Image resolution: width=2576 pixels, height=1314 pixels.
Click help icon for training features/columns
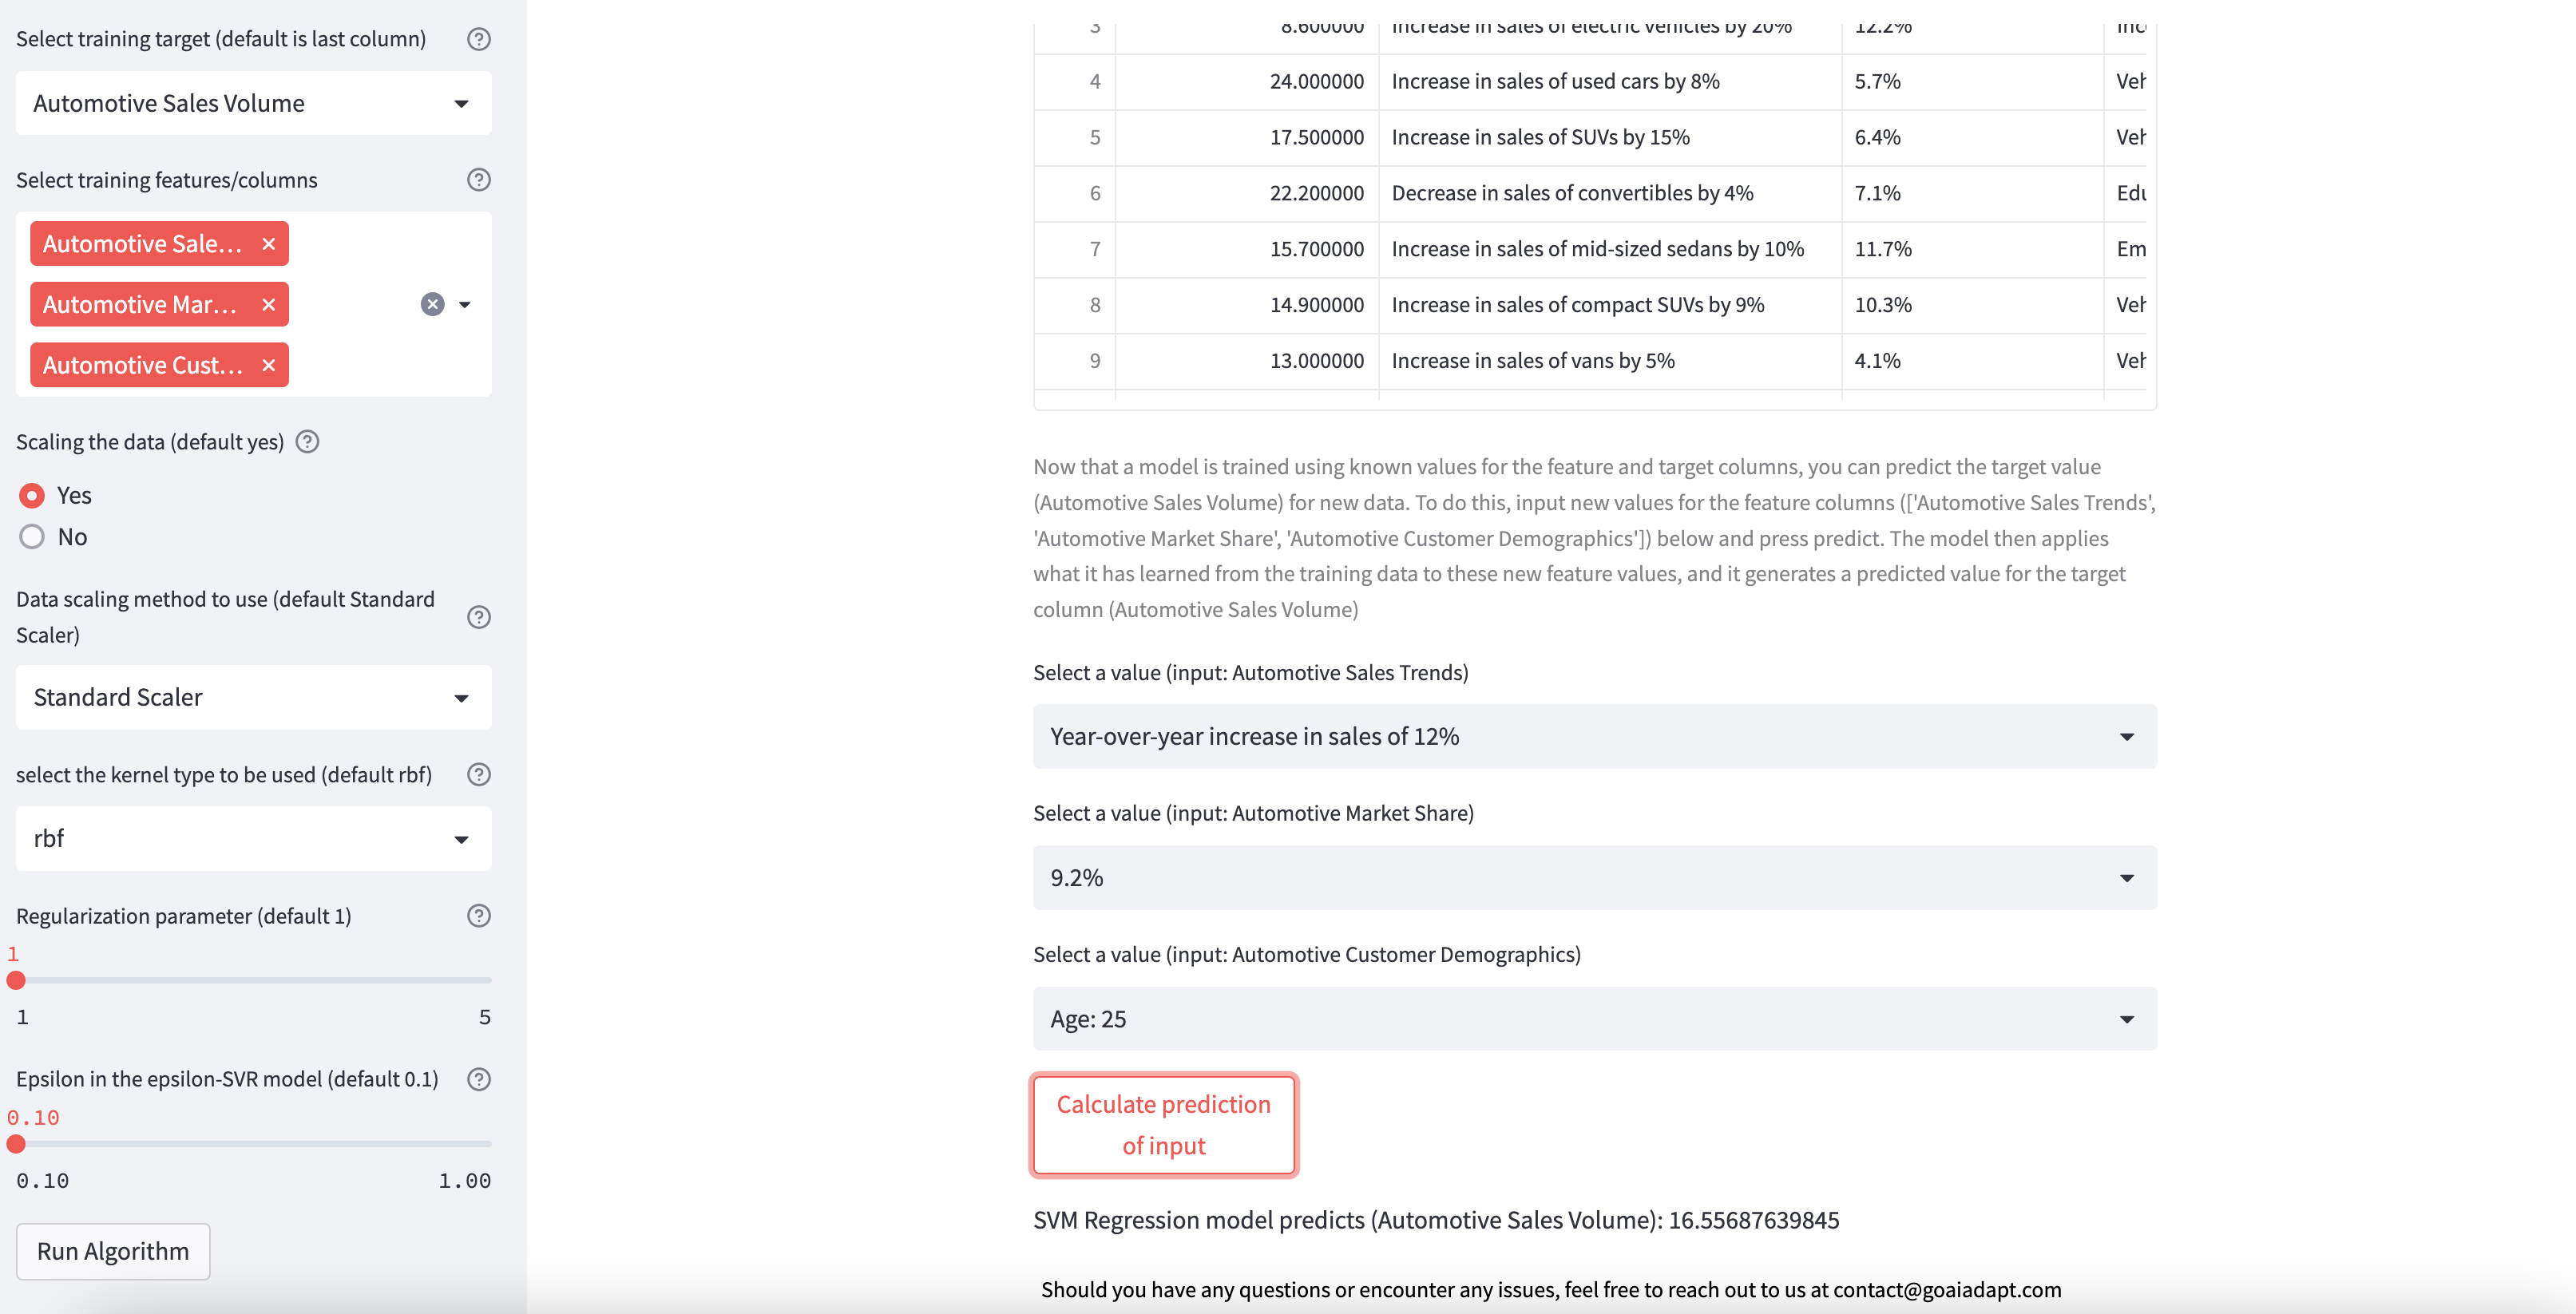(479, 180)
